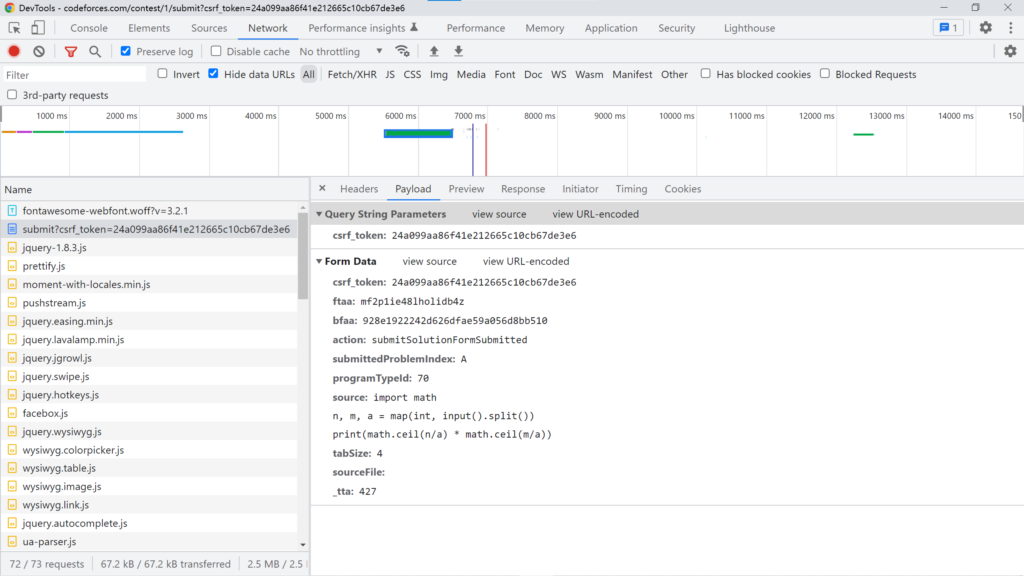Click the export HAR download icon
The height and width of the screenshot is (576, 1024).
[x=459, y=51]
